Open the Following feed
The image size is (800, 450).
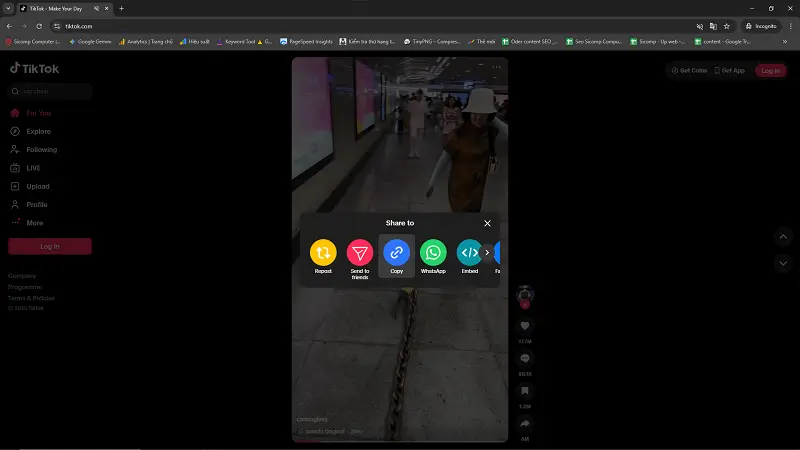click(34, 149)
